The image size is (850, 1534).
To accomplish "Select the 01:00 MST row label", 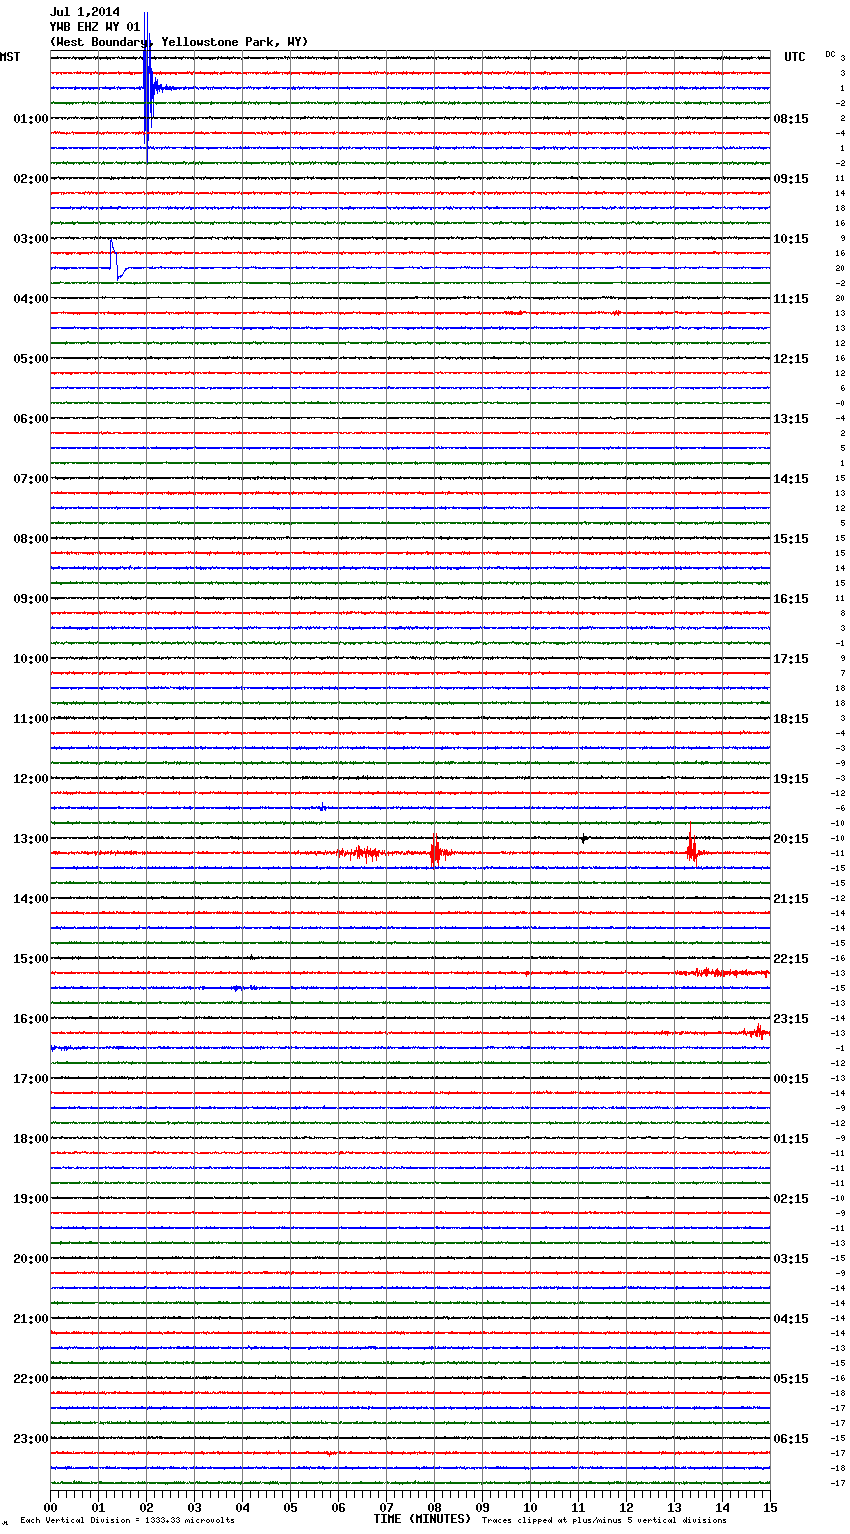I will click(31, 118).
